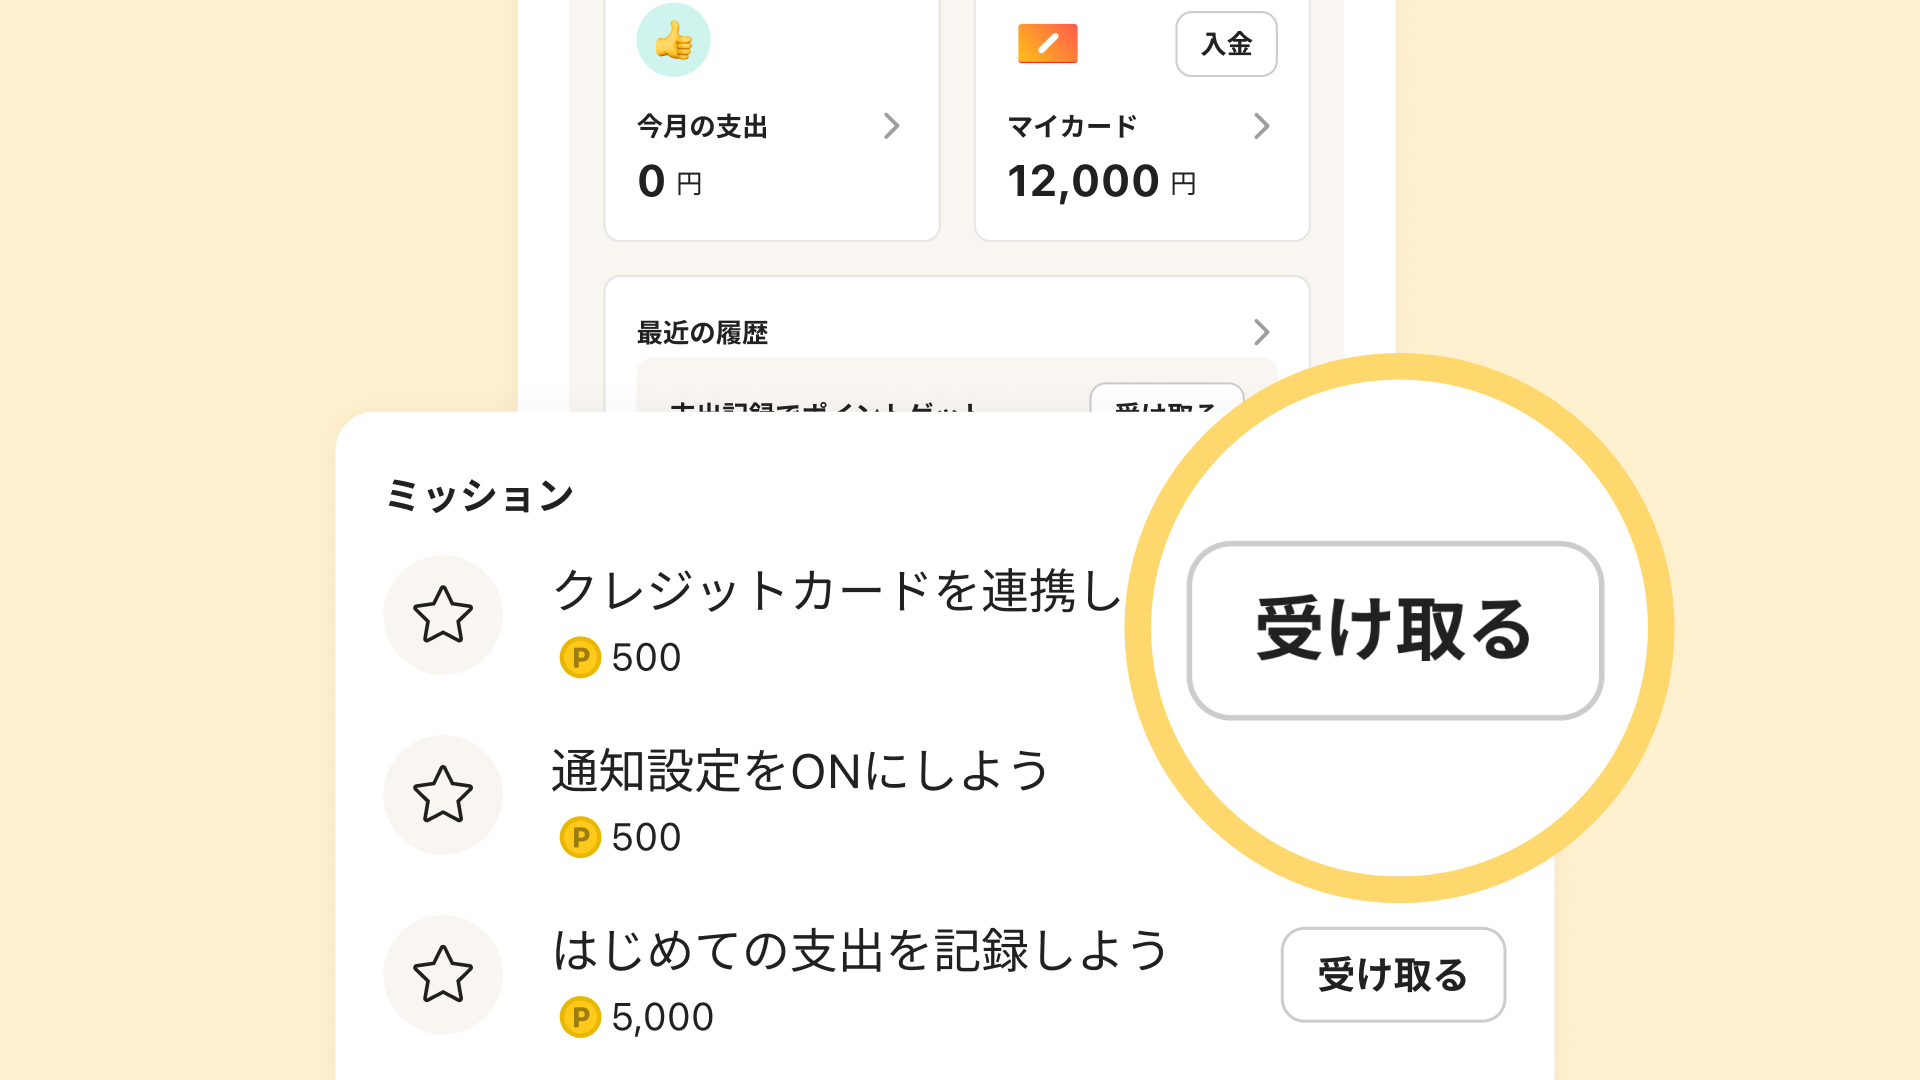
Task: Open the はじめての支出を記録しよう mission
Action: coord(860,951)
